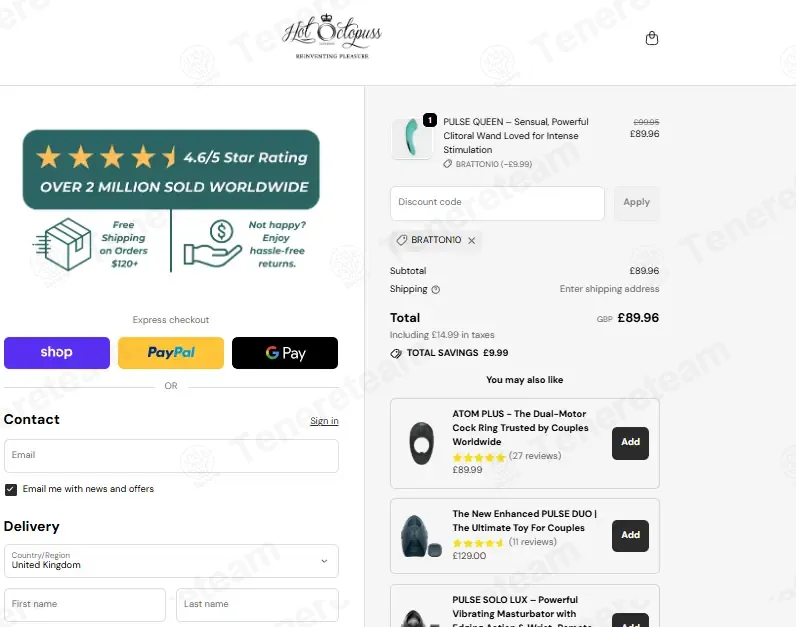
Task: Click the ATOM PLUS £89.99 price
Action: [467, 470]
